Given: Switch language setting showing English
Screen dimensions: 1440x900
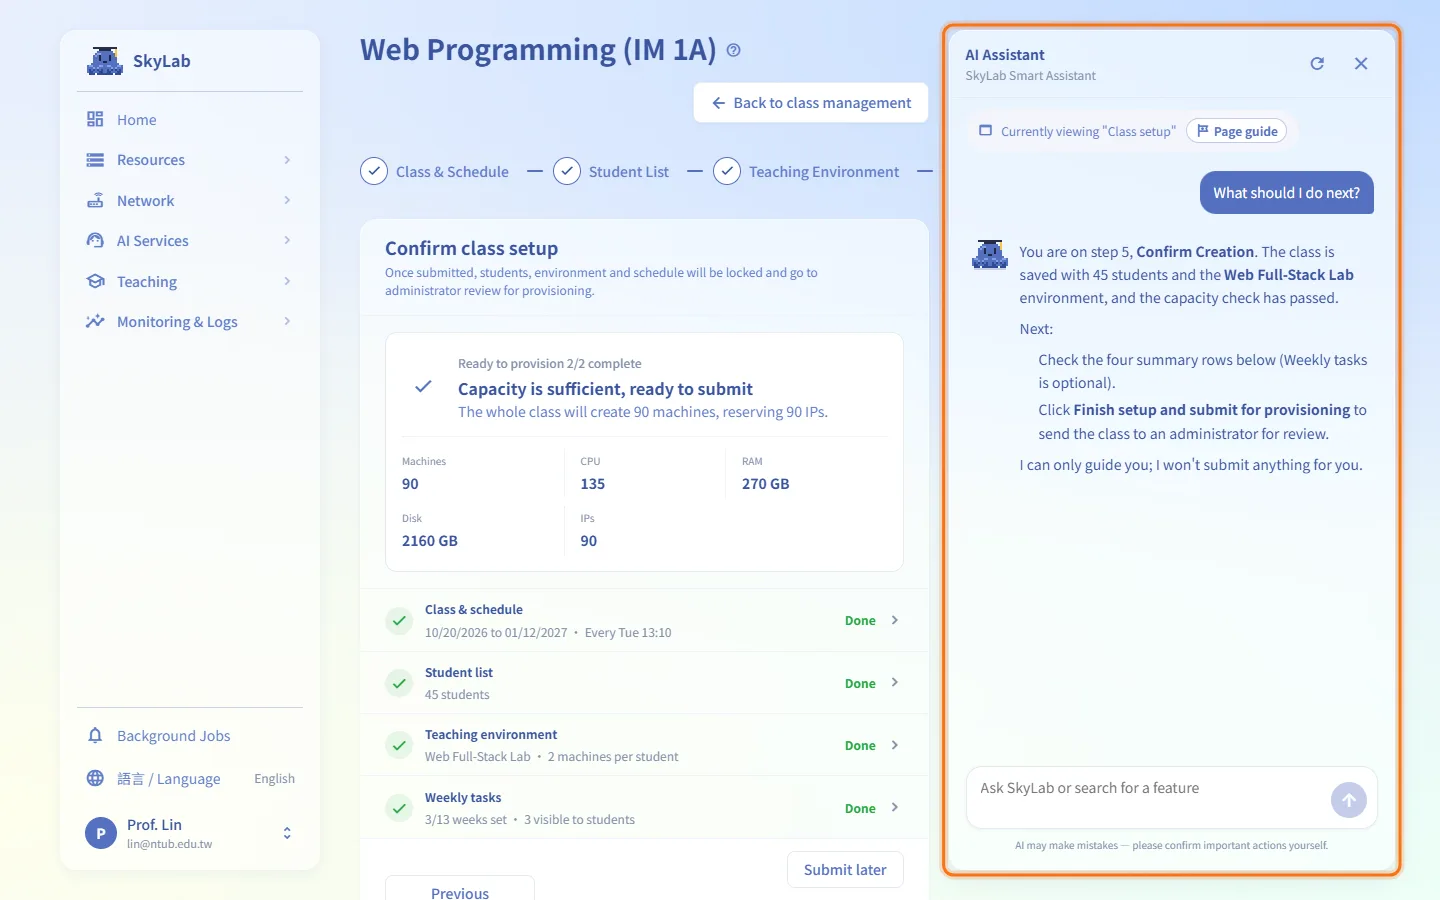Looking at the screenshot, I should pyautogui.click(x=190, y=778).
